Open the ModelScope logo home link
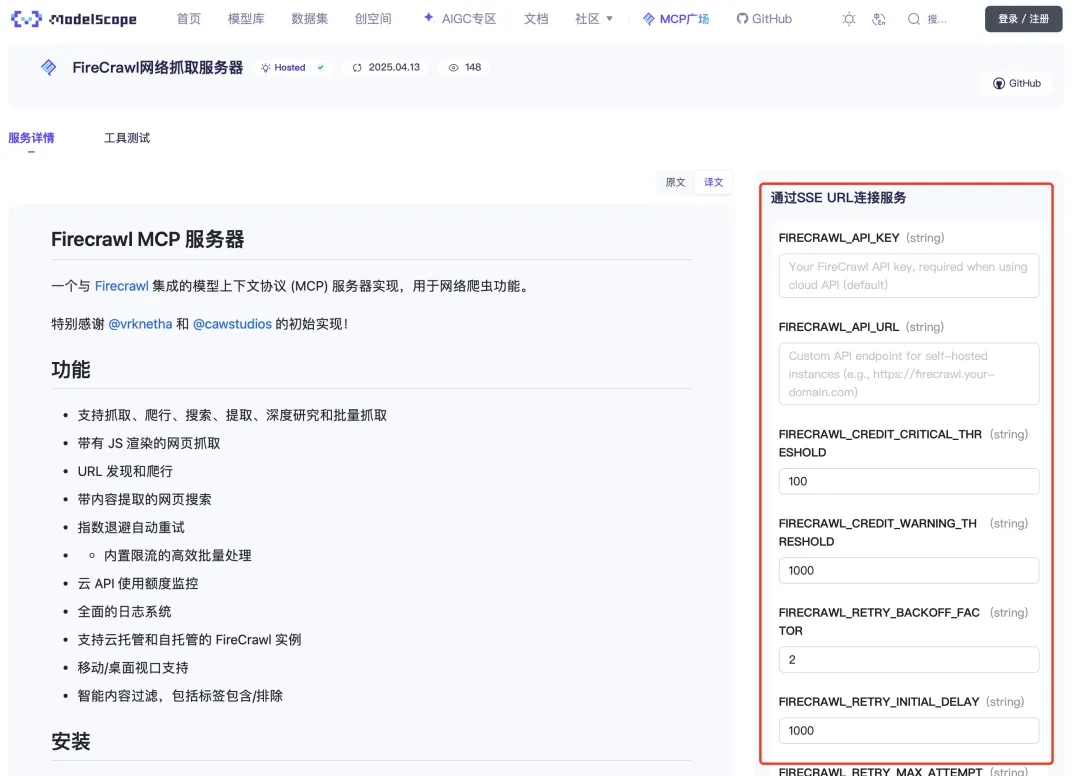 [74, 19]
